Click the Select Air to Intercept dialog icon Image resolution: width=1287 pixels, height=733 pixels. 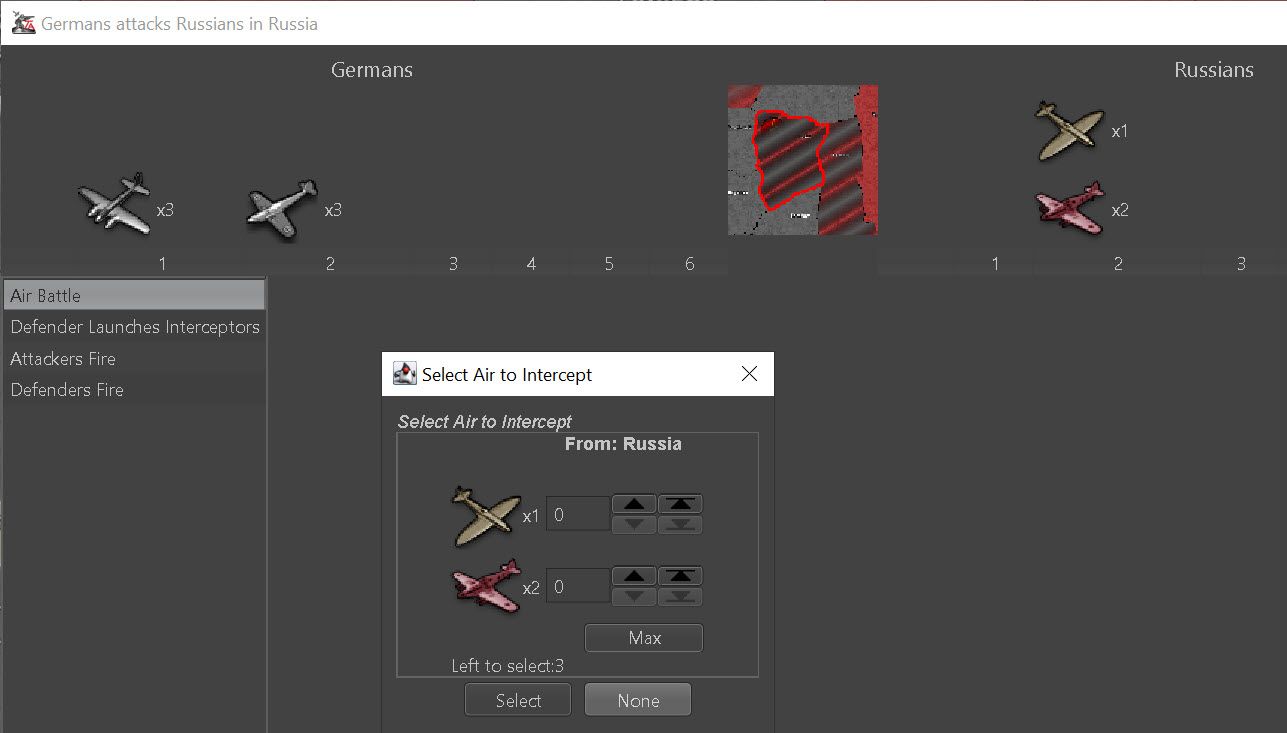click(x=405, y=374)
